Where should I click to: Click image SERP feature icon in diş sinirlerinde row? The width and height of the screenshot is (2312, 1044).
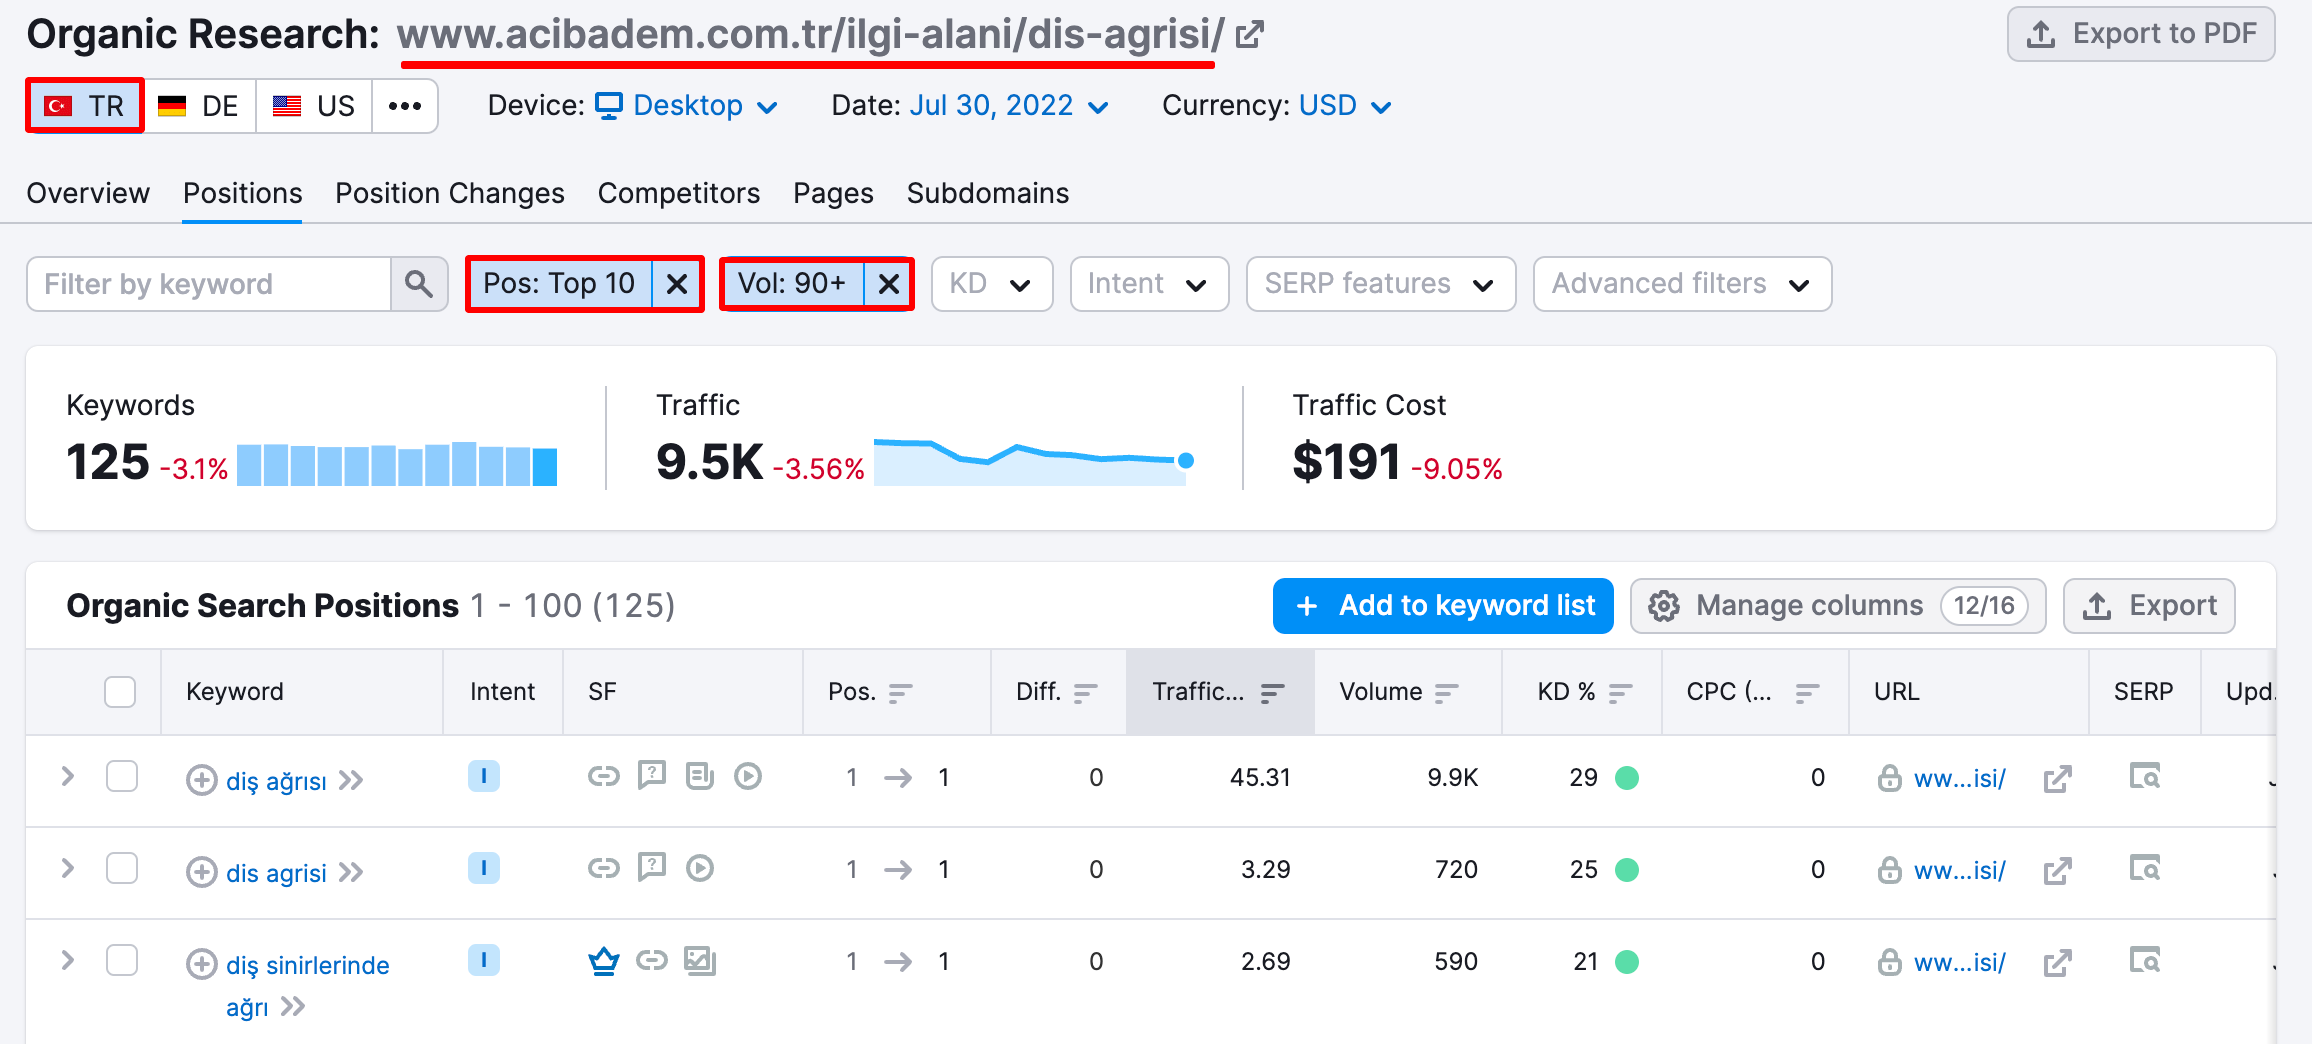pos(700,961)
